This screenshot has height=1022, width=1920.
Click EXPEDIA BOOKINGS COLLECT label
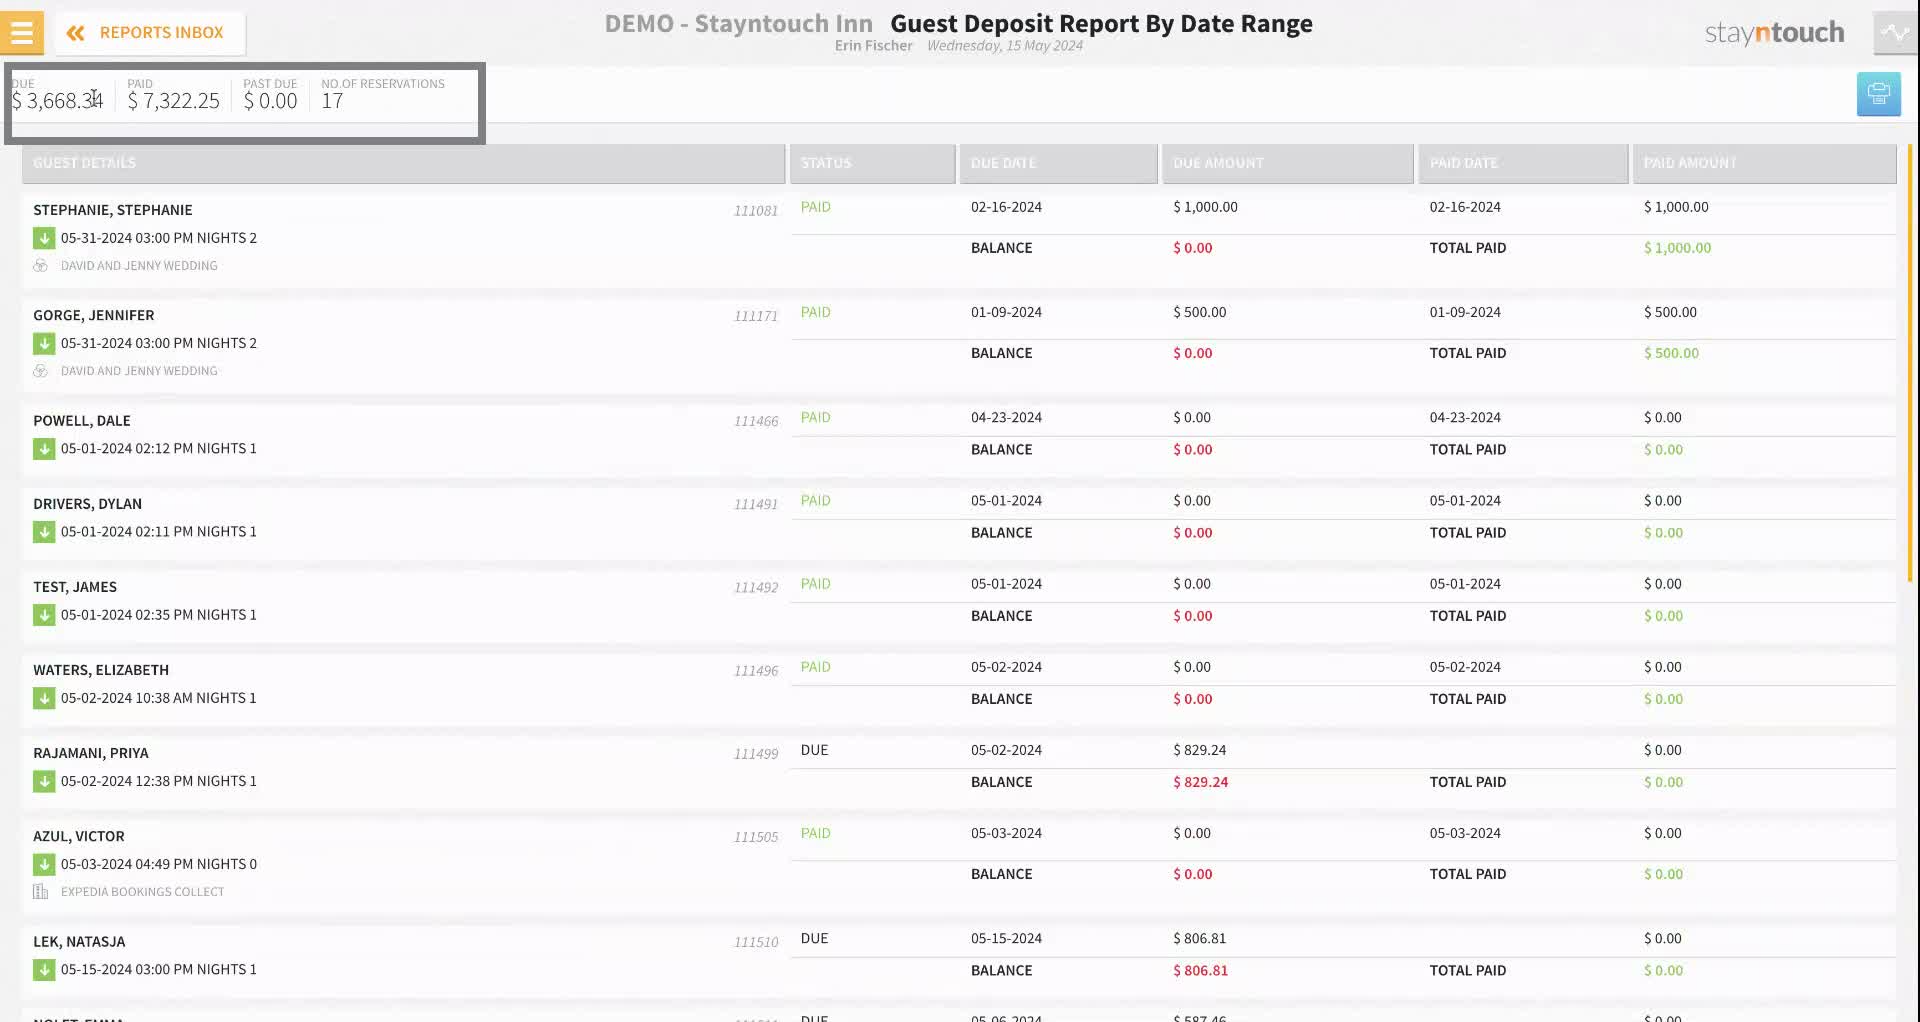143,892
